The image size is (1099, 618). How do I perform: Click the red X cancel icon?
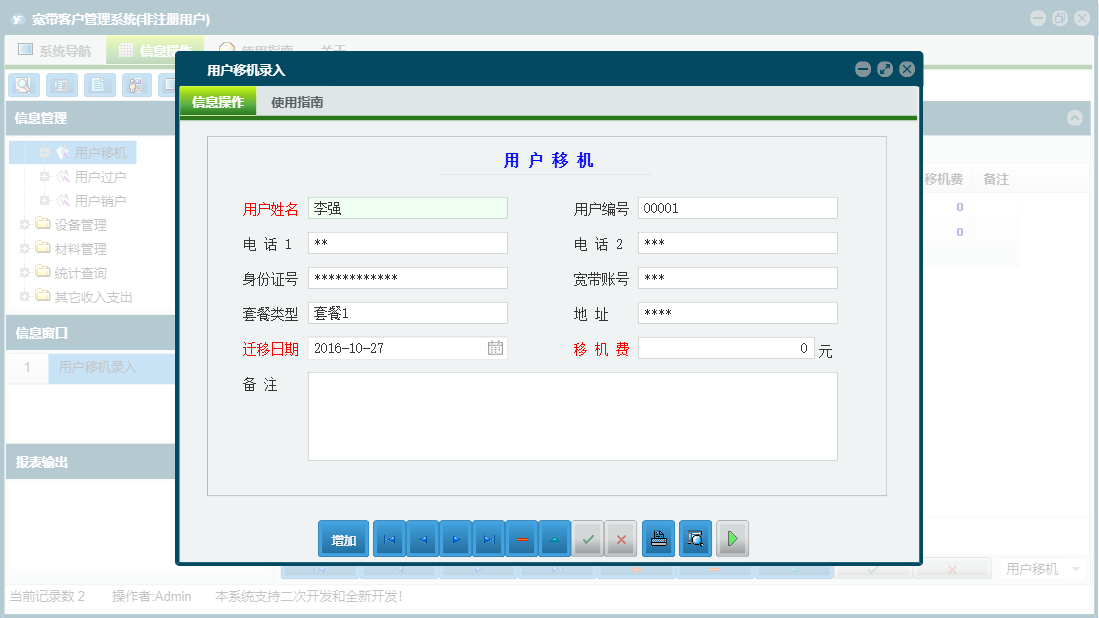(620, 538)
